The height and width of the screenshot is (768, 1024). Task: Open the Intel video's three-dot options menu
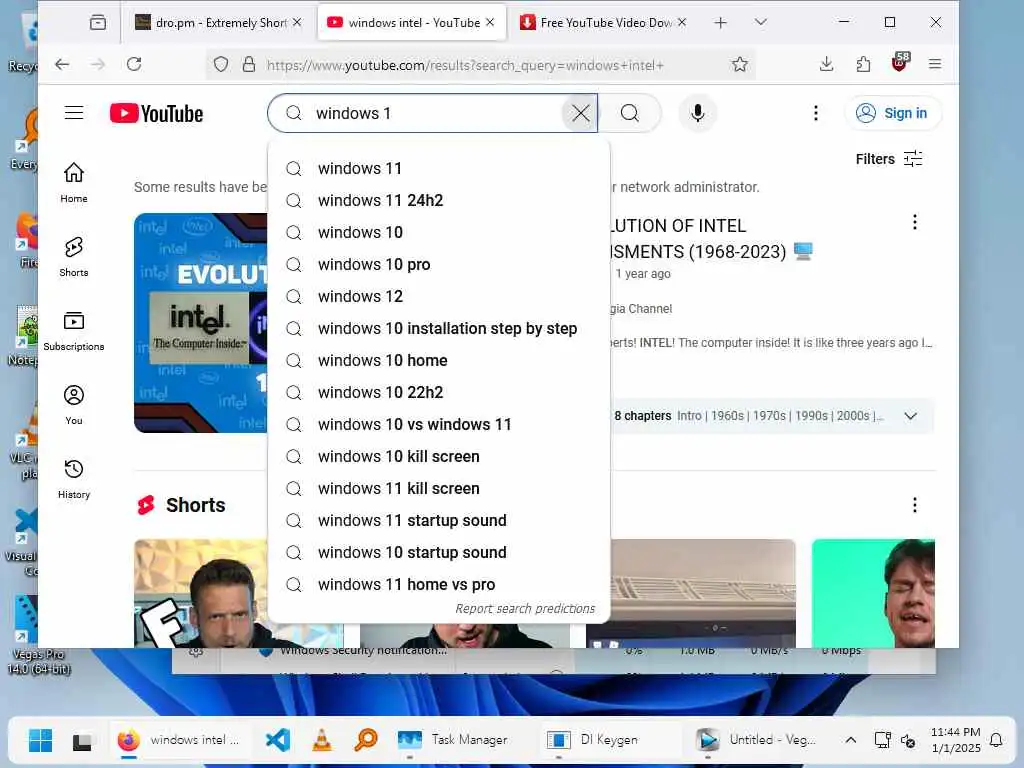tap(914, 222)
